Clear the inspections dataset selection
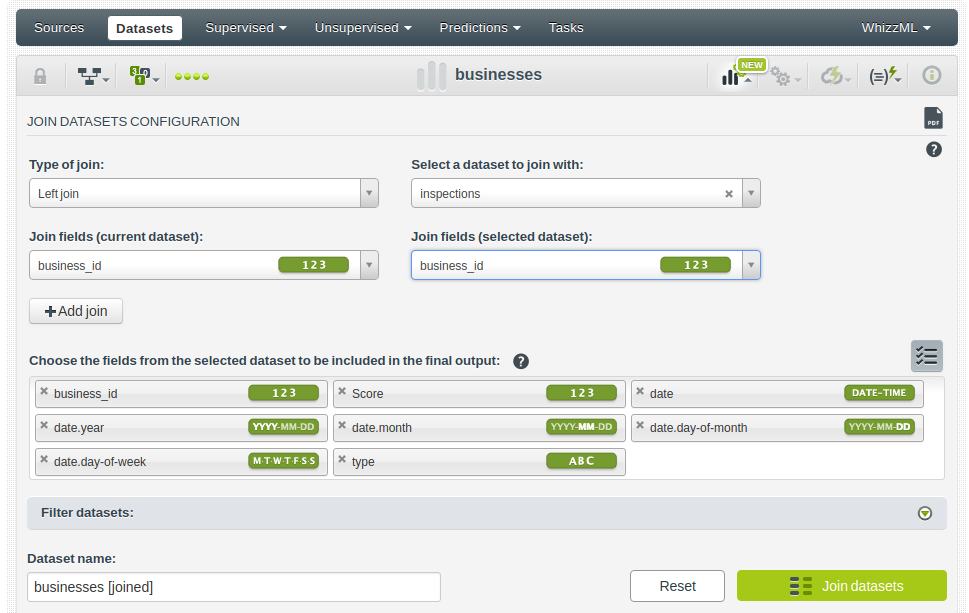969x613 pixels. (x=729, y=194)
